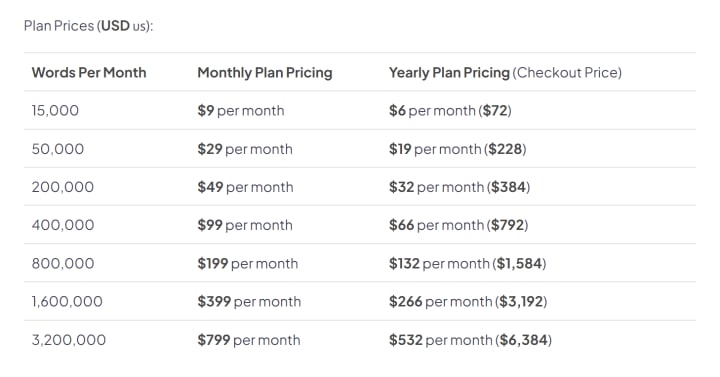Click the Words Per Month column header
720x377 pixels.
[x=89, y=73]
